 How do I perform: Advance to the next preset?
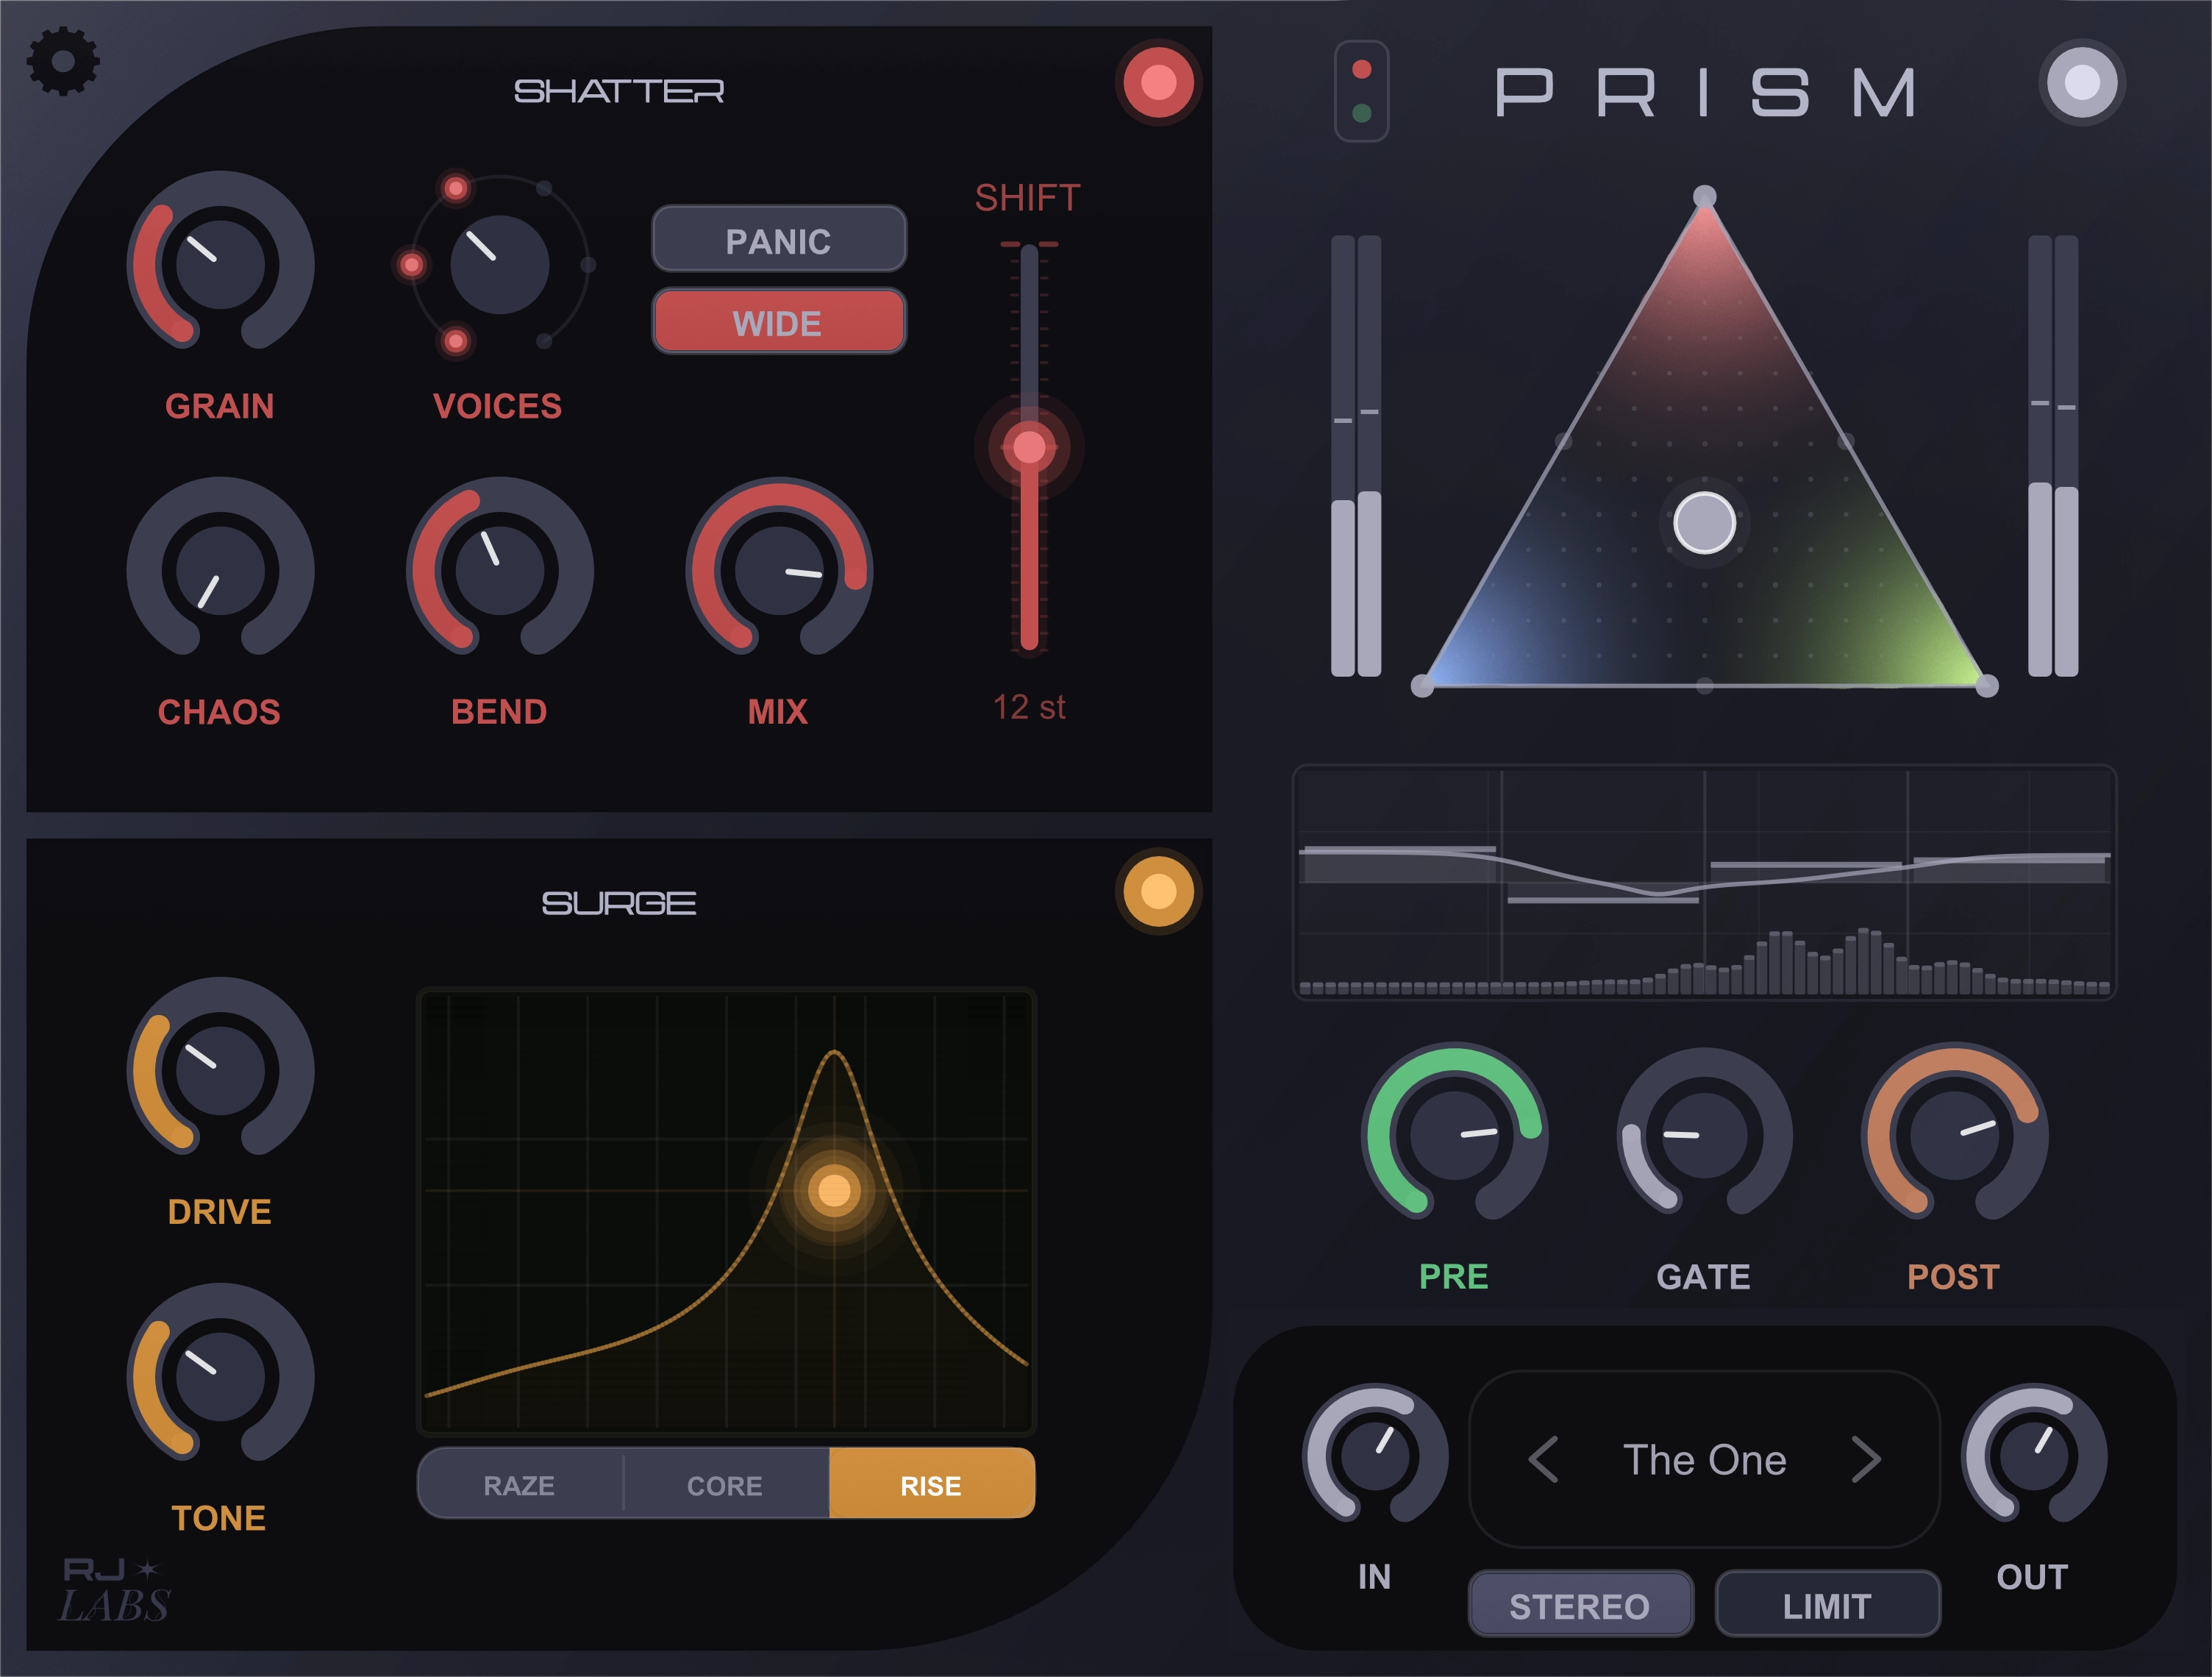coord(1866,1461)
